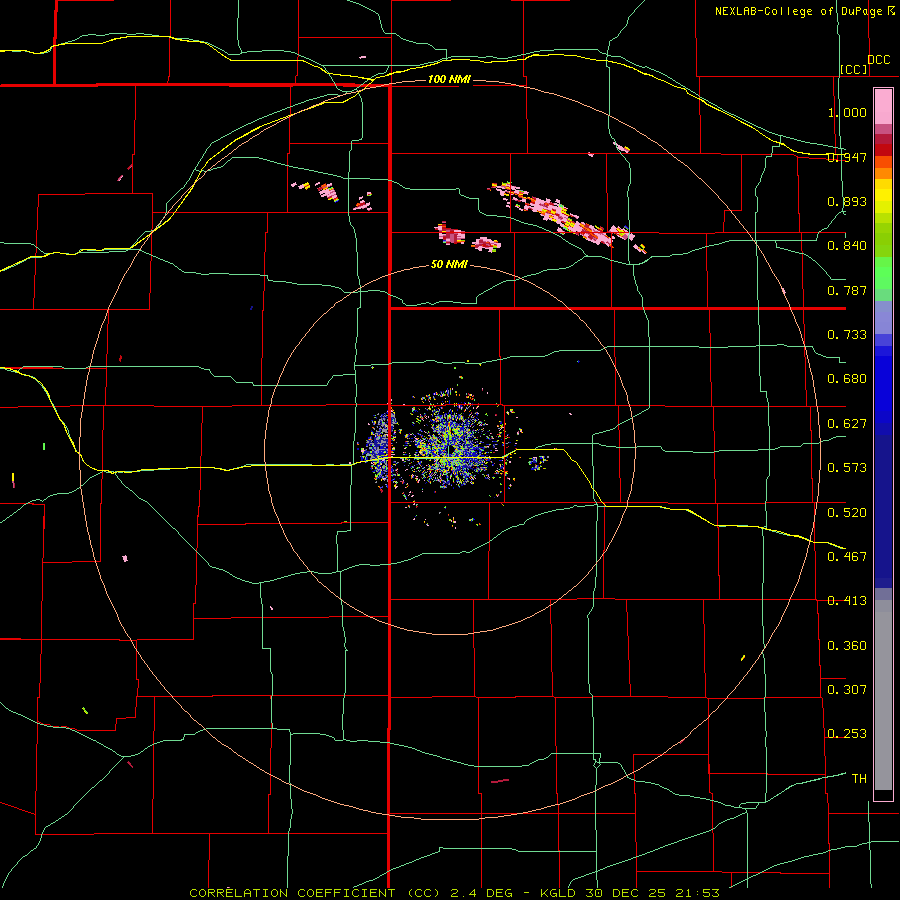Image resolution: width=900 pixels, height=900 pixels.
Task: Click the [CC] scale heading
Action: coord(854,69)
